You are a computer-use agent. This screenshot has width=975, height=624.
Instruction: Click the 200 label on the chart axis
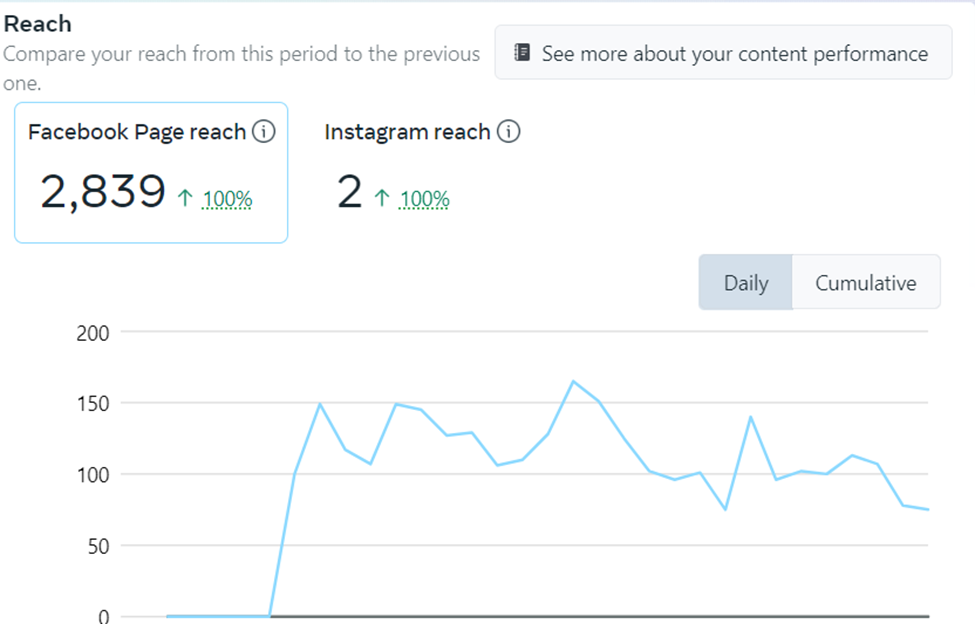(x=93, y=332)
